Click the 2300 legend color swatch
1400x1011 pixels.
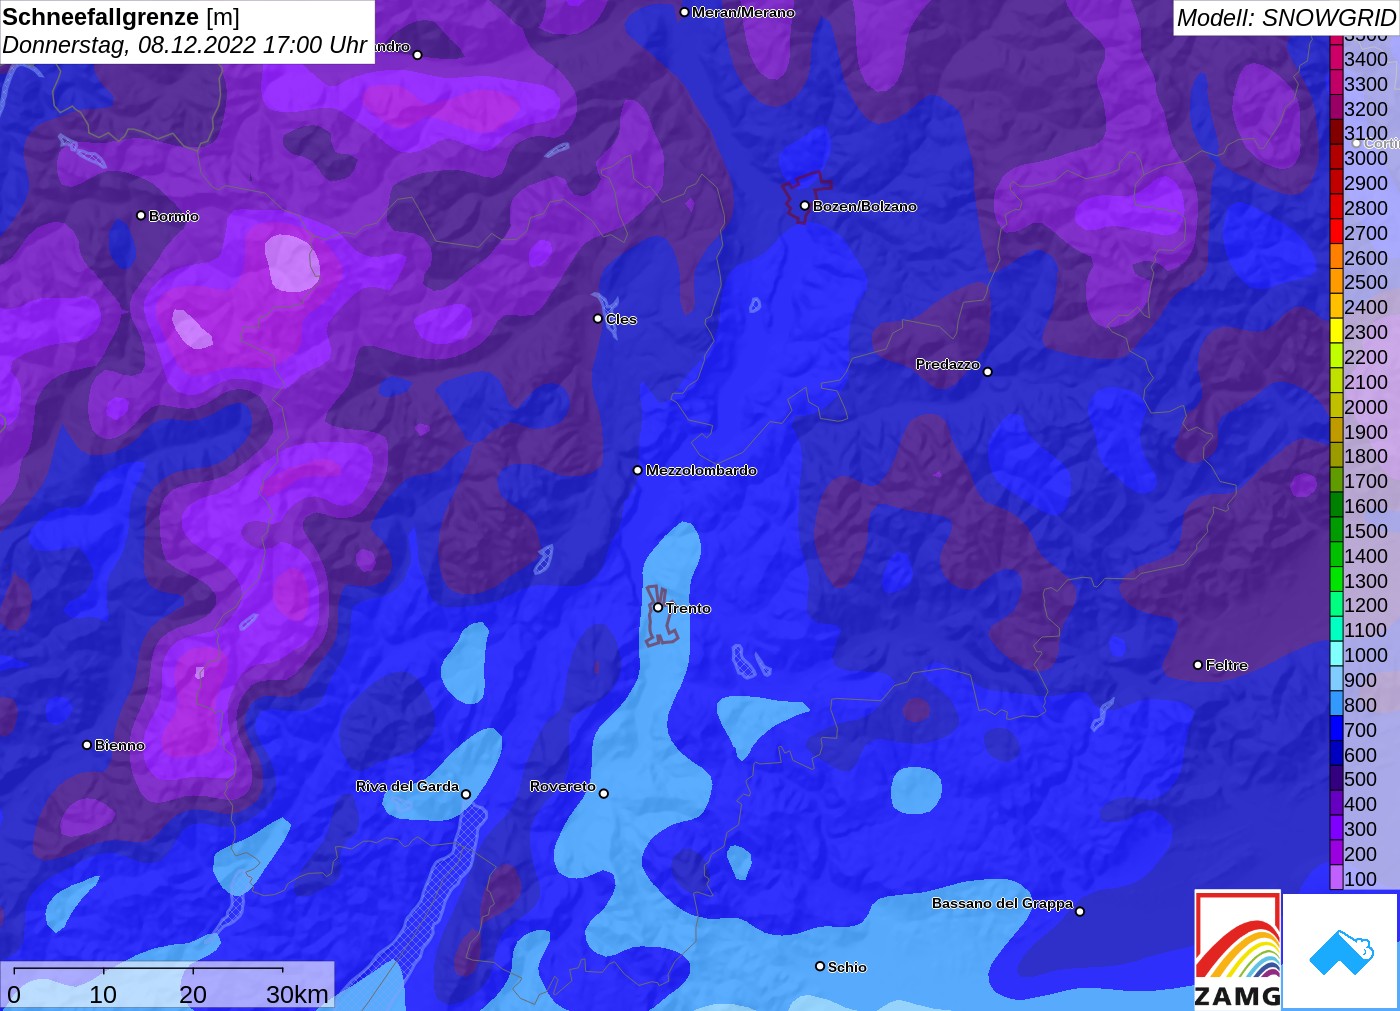point(1336,331)
